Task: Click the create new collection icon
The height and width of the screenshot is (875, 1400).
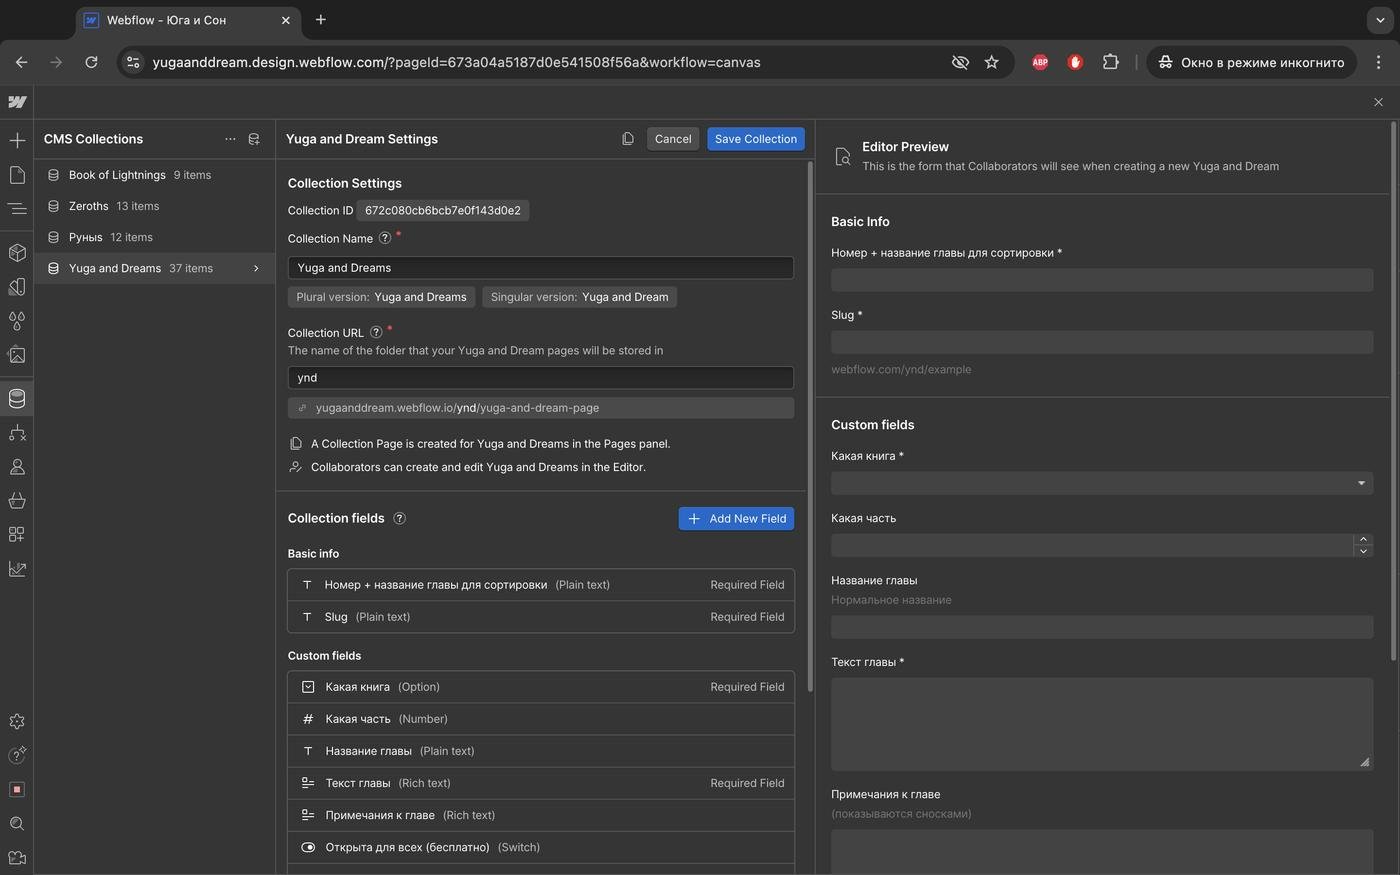Action: pos(254,139)
